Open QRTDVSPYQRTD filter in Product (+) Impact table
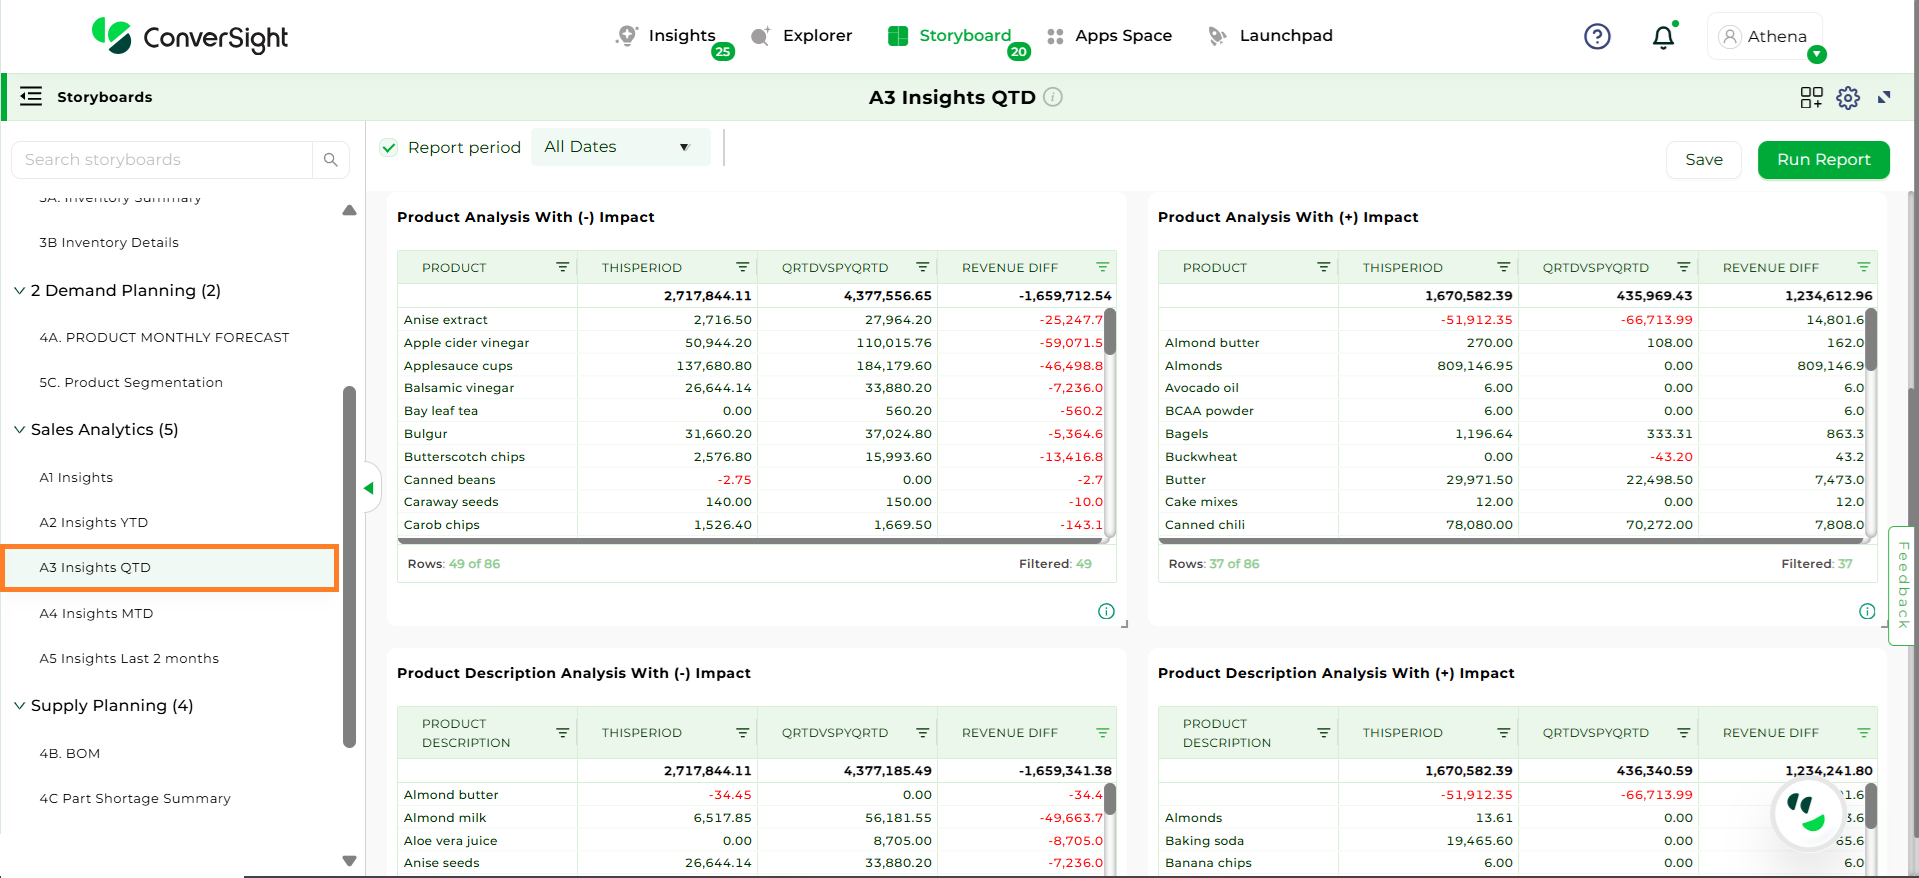Viewport: 1919px width, 878px height. [x=1684, y=267]
